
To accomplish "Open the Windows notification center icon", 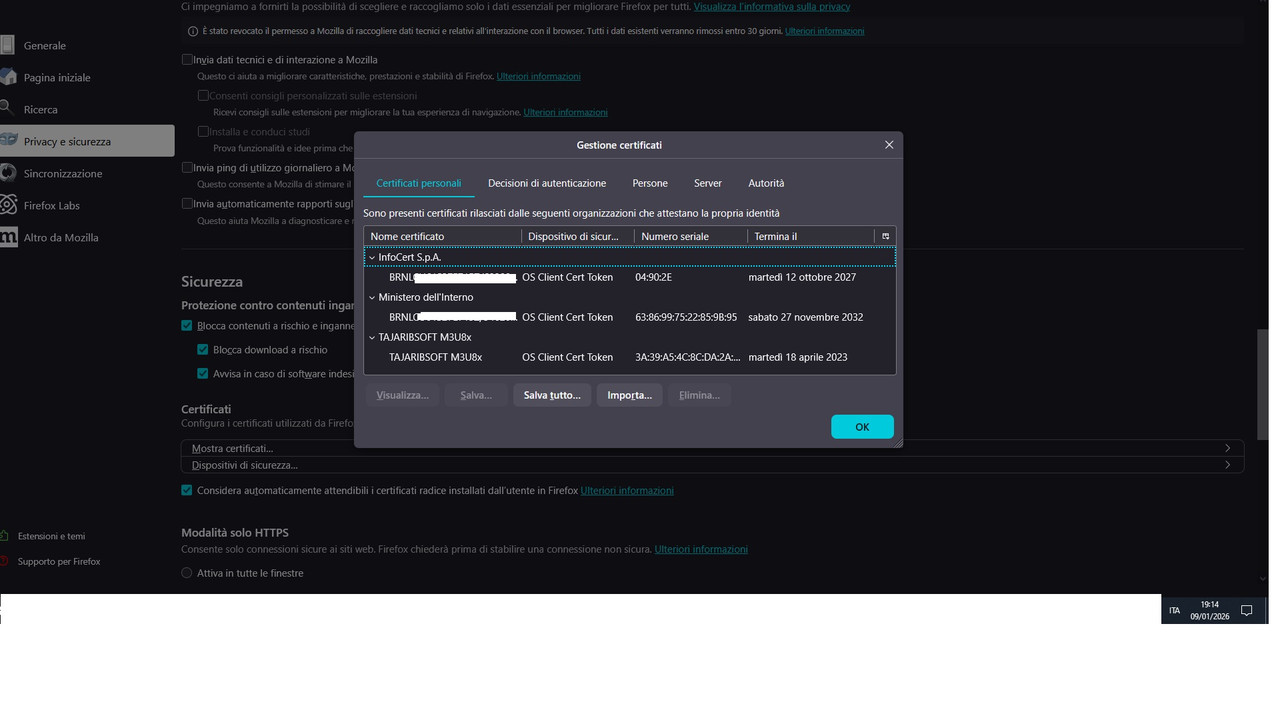I will point(1246,610).
